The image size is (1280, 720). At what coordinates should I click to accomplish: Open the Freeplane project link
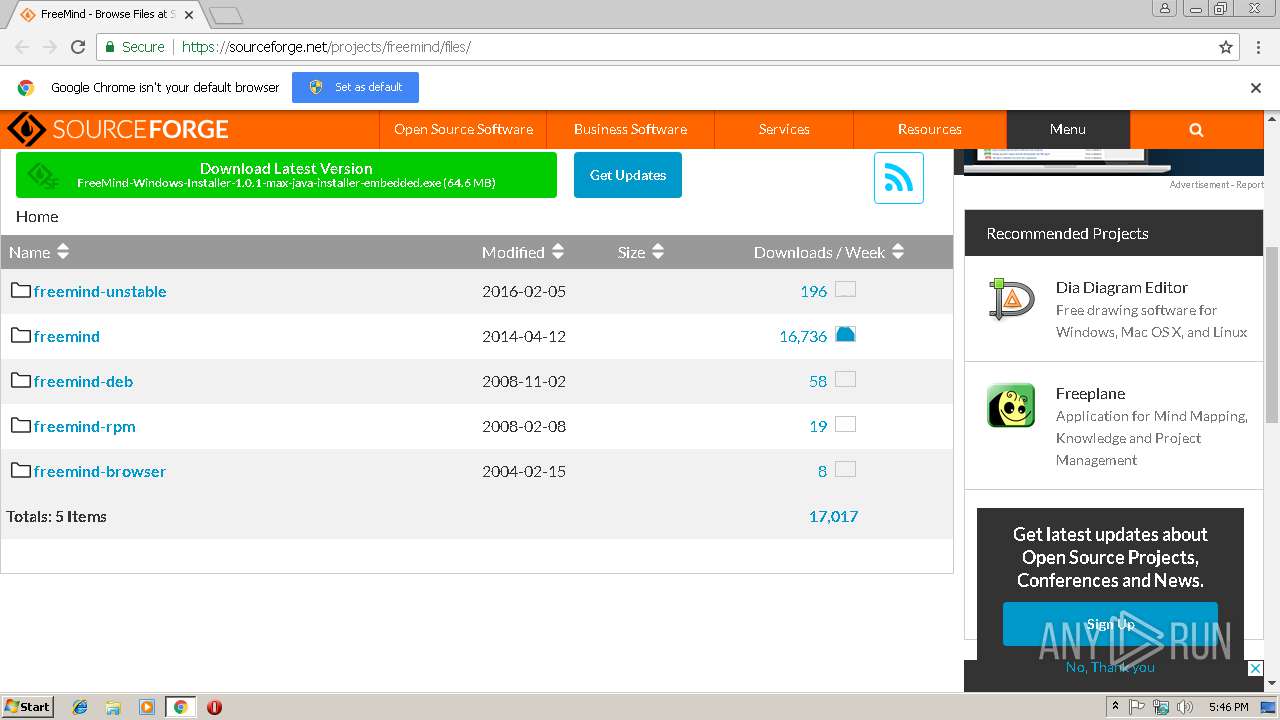click(x=1090, y=393)
